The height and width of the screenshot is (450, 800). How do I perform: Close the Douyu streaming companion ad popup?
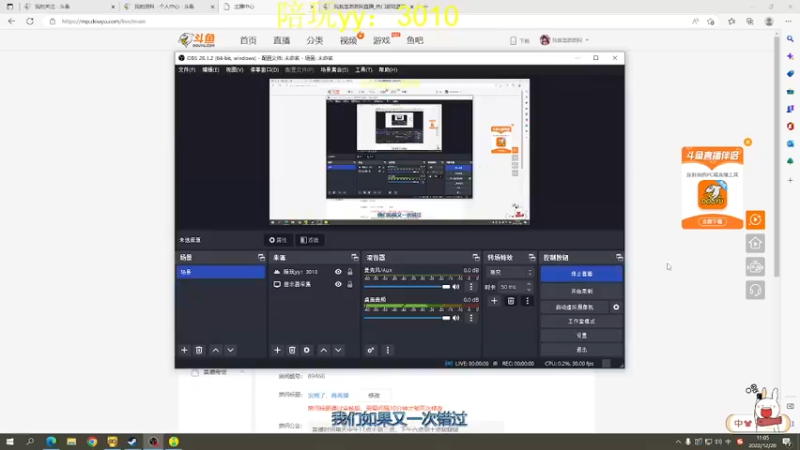click(748, 142)
